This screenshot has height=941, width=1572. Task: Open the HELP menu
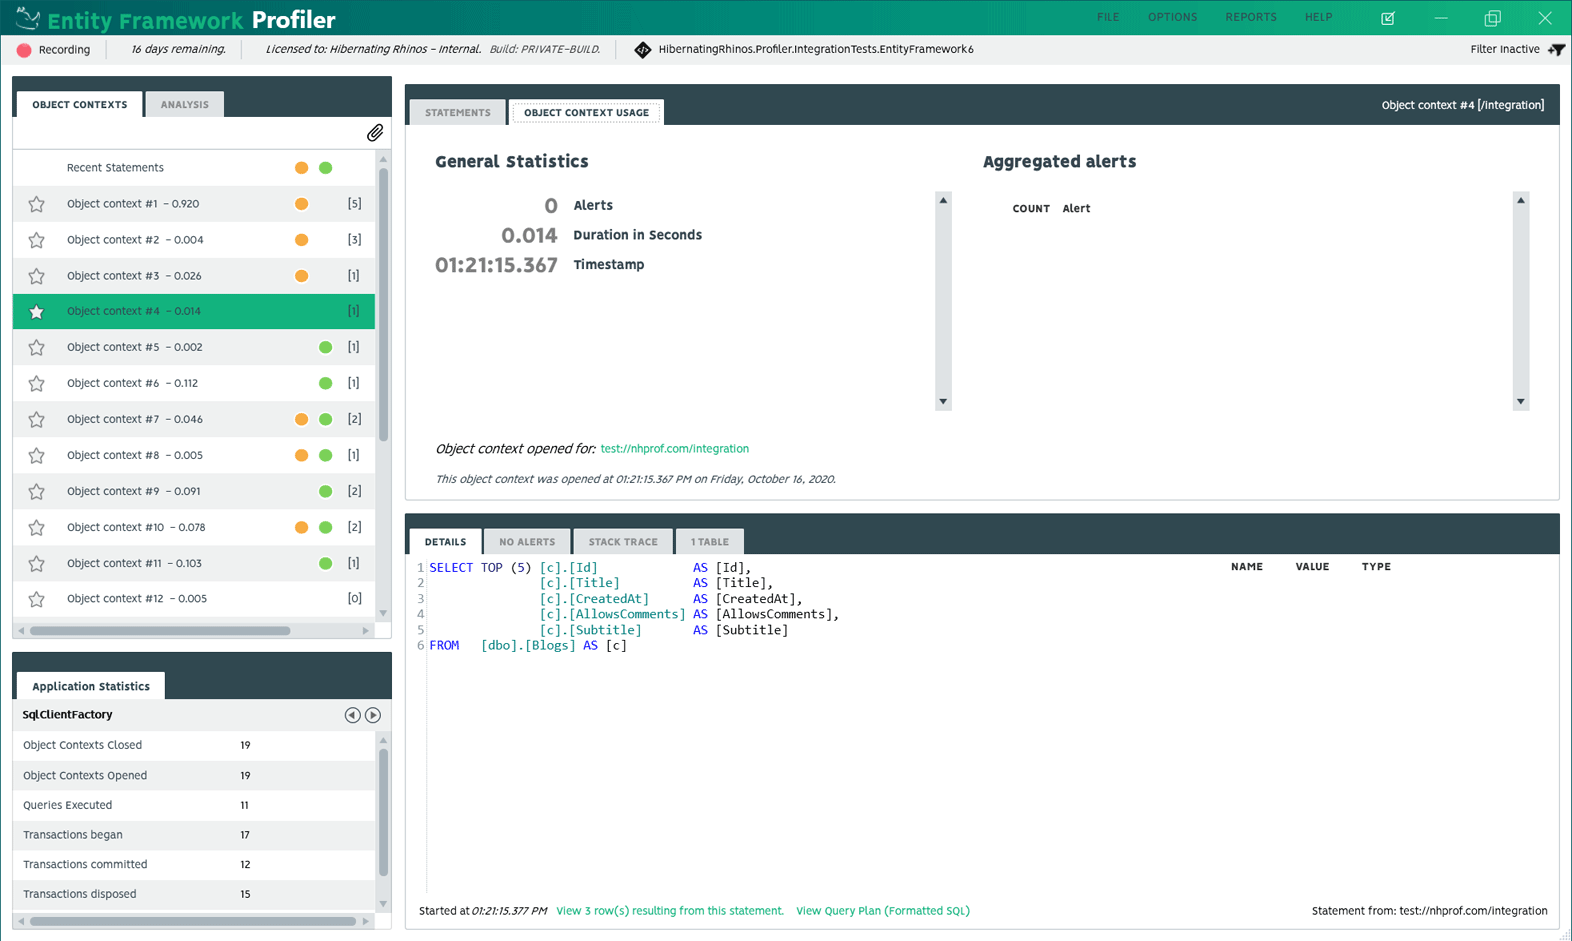click(x=1318, y=17)
